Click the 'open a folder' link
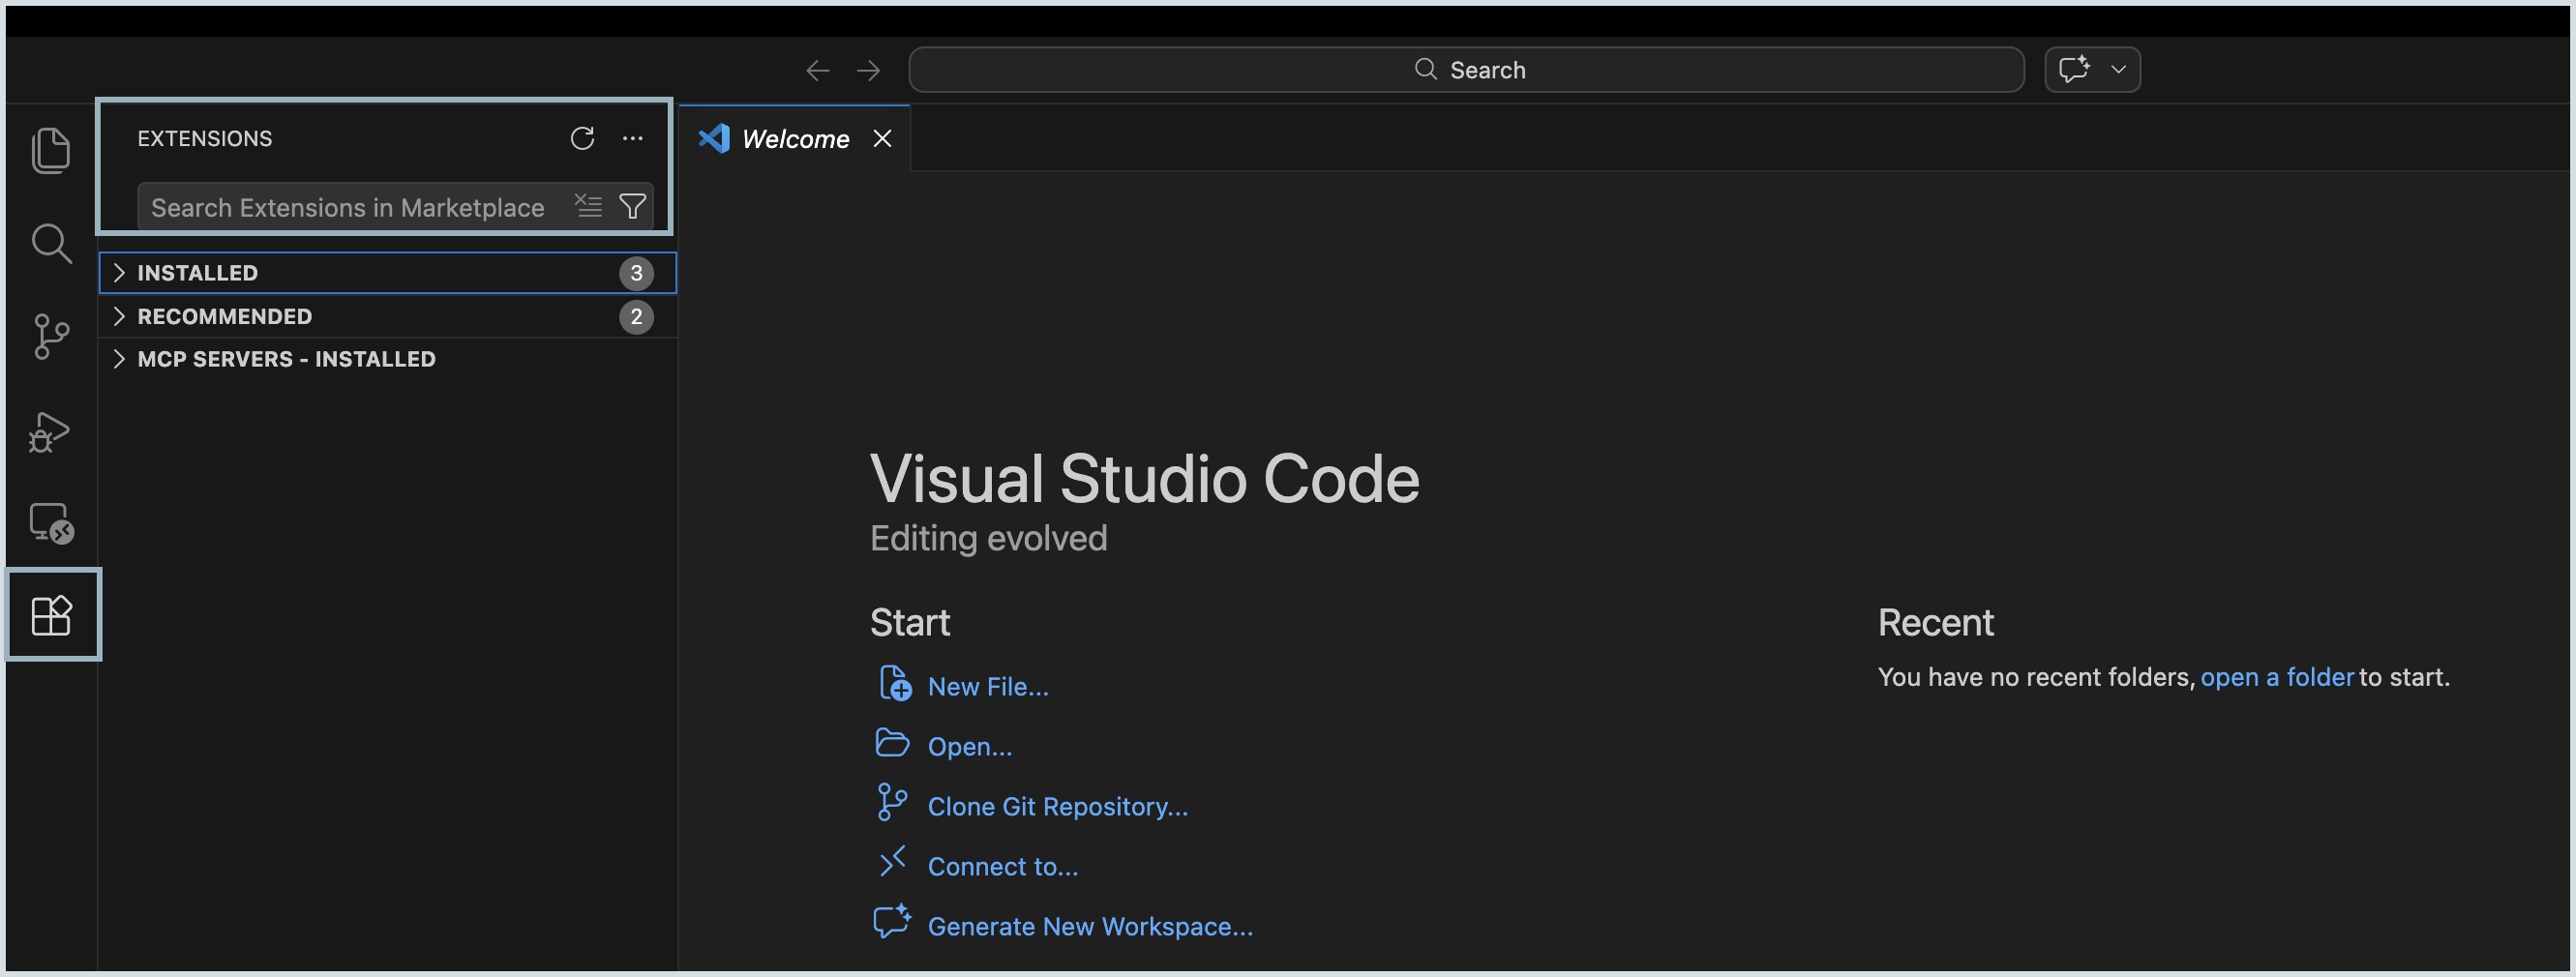The height and width of the screenshot is (977, 2576). pyautogui.click(x=2277, y=677)
